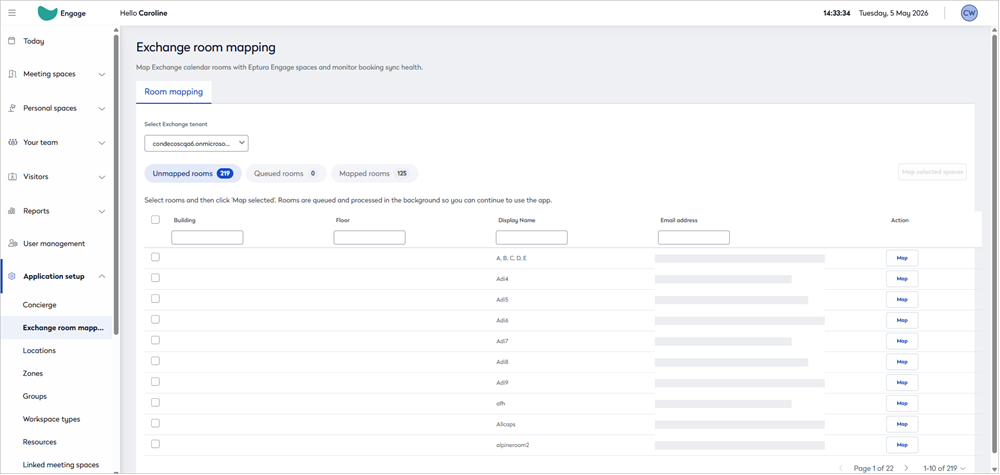The image size is (1000, 475).
Task: Click the Today calendar icon
Action: pyautogui.click(x=11, y=41)
